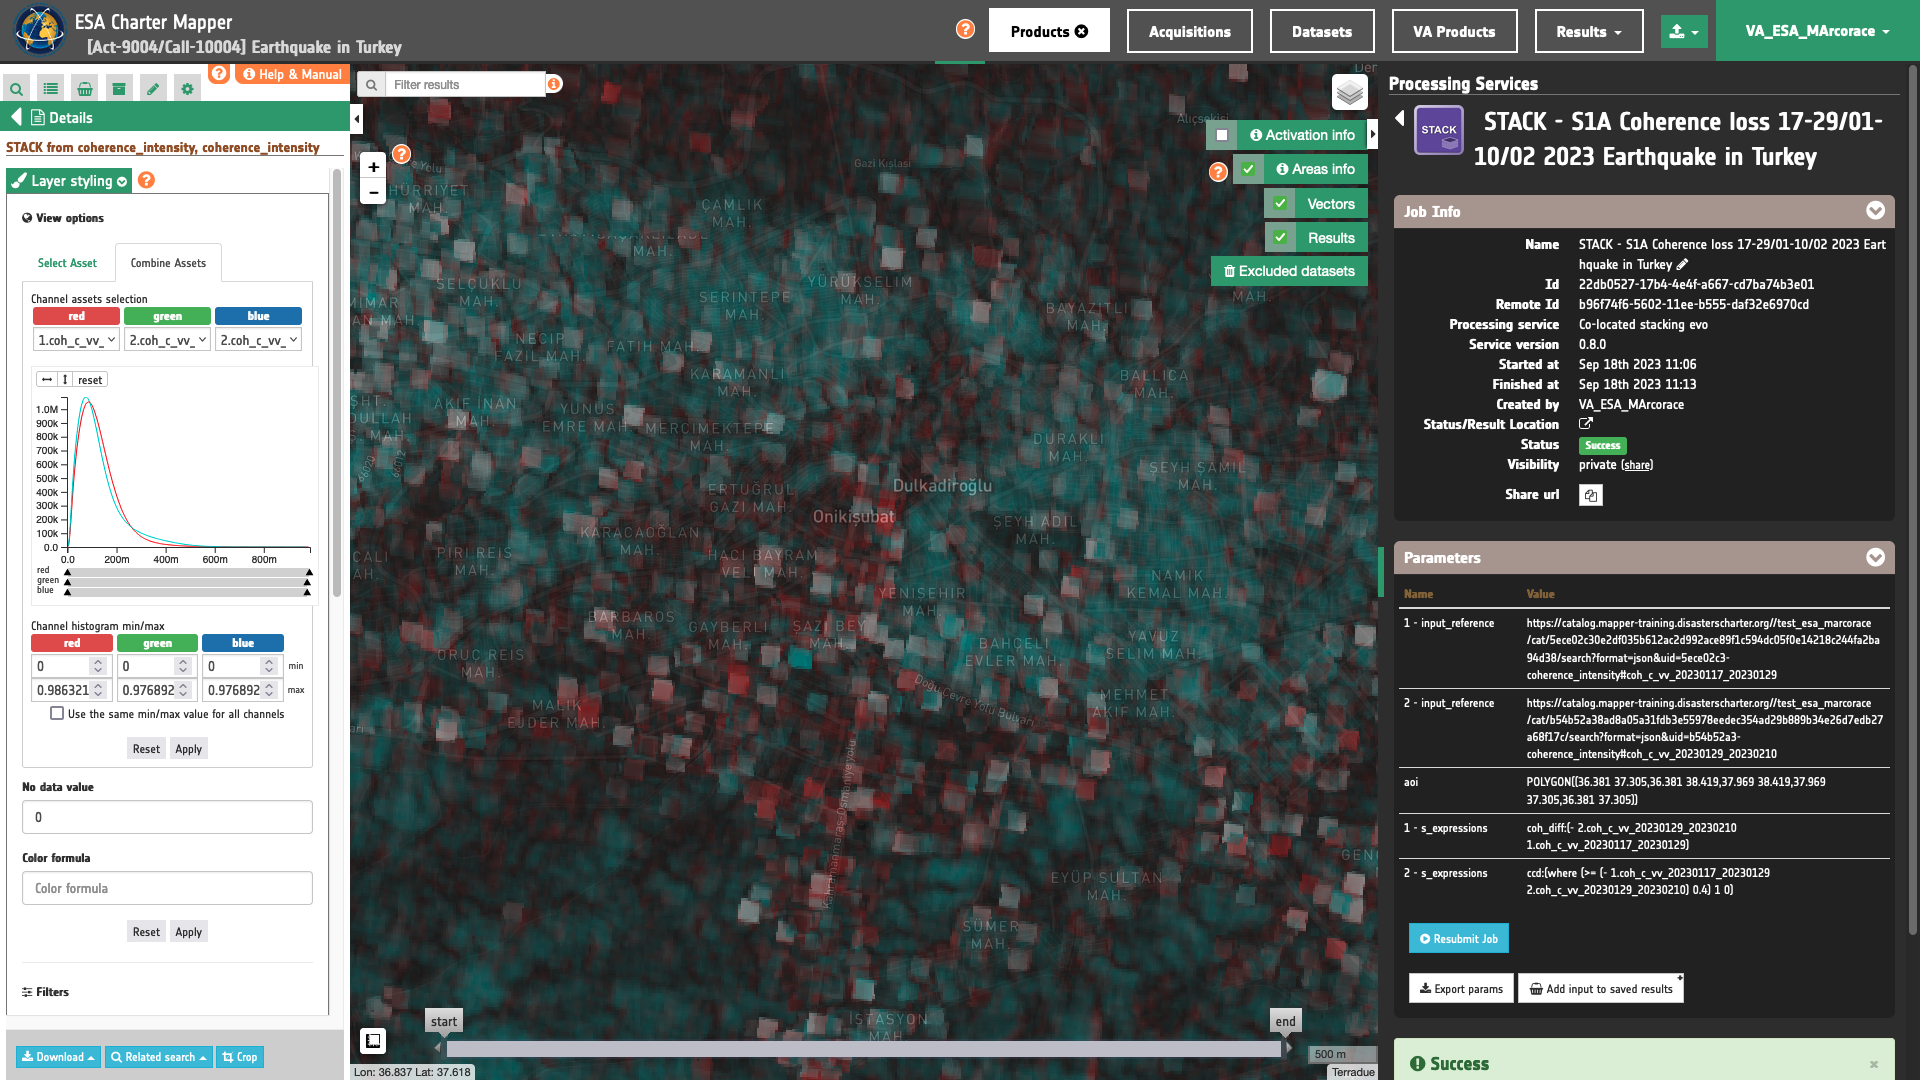Viewport: 1920px width, 1080px height.
Task: Open the Help & Manual link
Action: [292, 74]
